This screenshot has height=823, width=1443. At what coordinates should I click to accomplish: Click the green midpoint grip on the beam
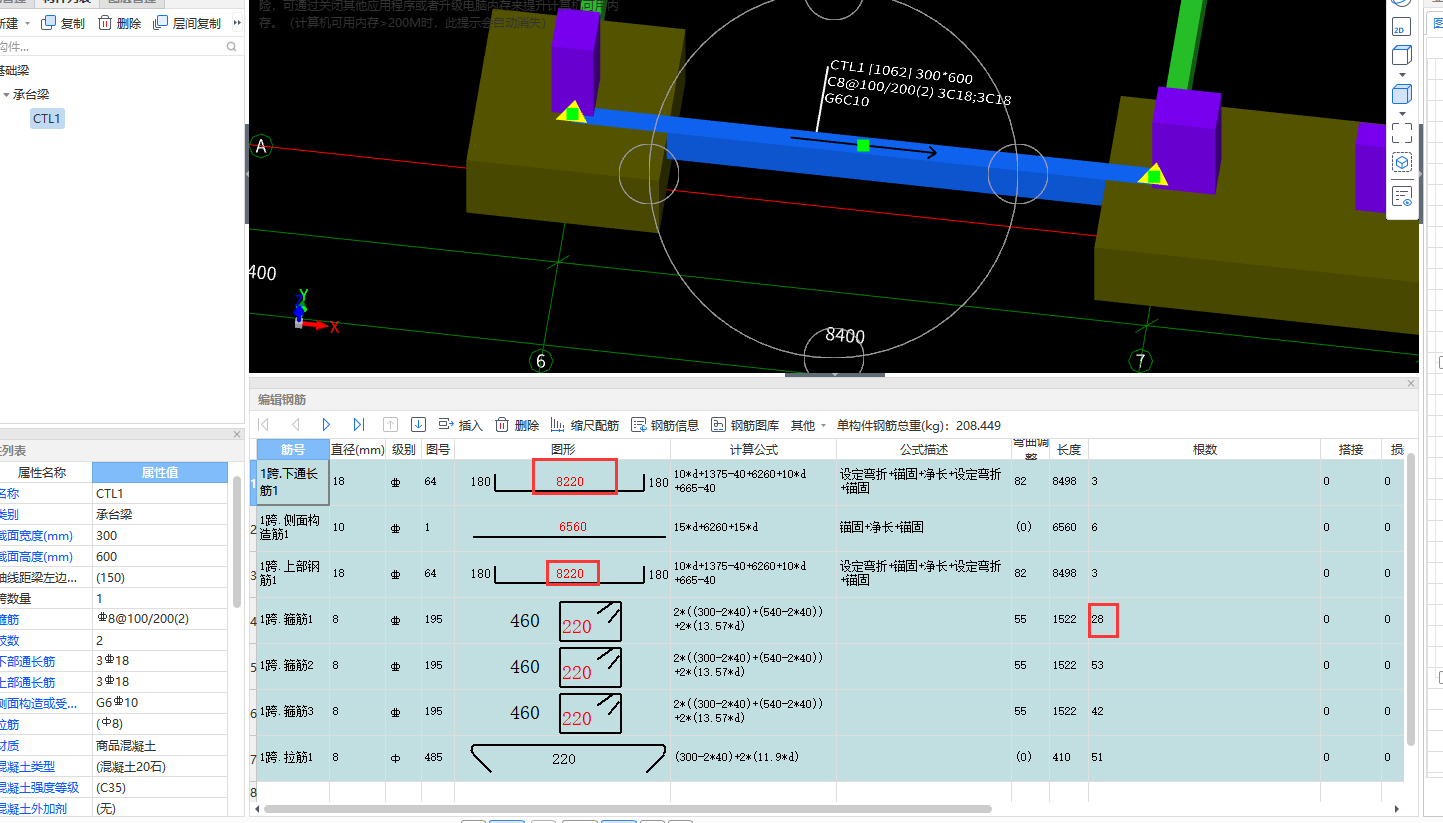(863, 146)
